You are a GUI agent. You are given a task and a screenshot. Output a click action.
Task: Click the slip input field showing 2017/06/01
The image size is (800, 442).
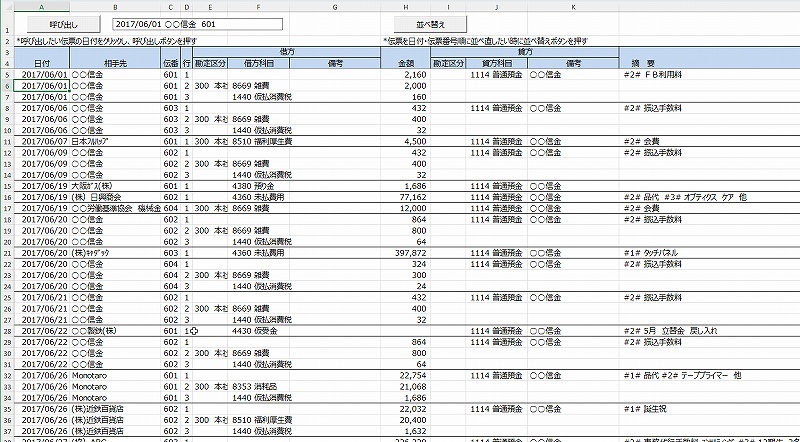198,22
